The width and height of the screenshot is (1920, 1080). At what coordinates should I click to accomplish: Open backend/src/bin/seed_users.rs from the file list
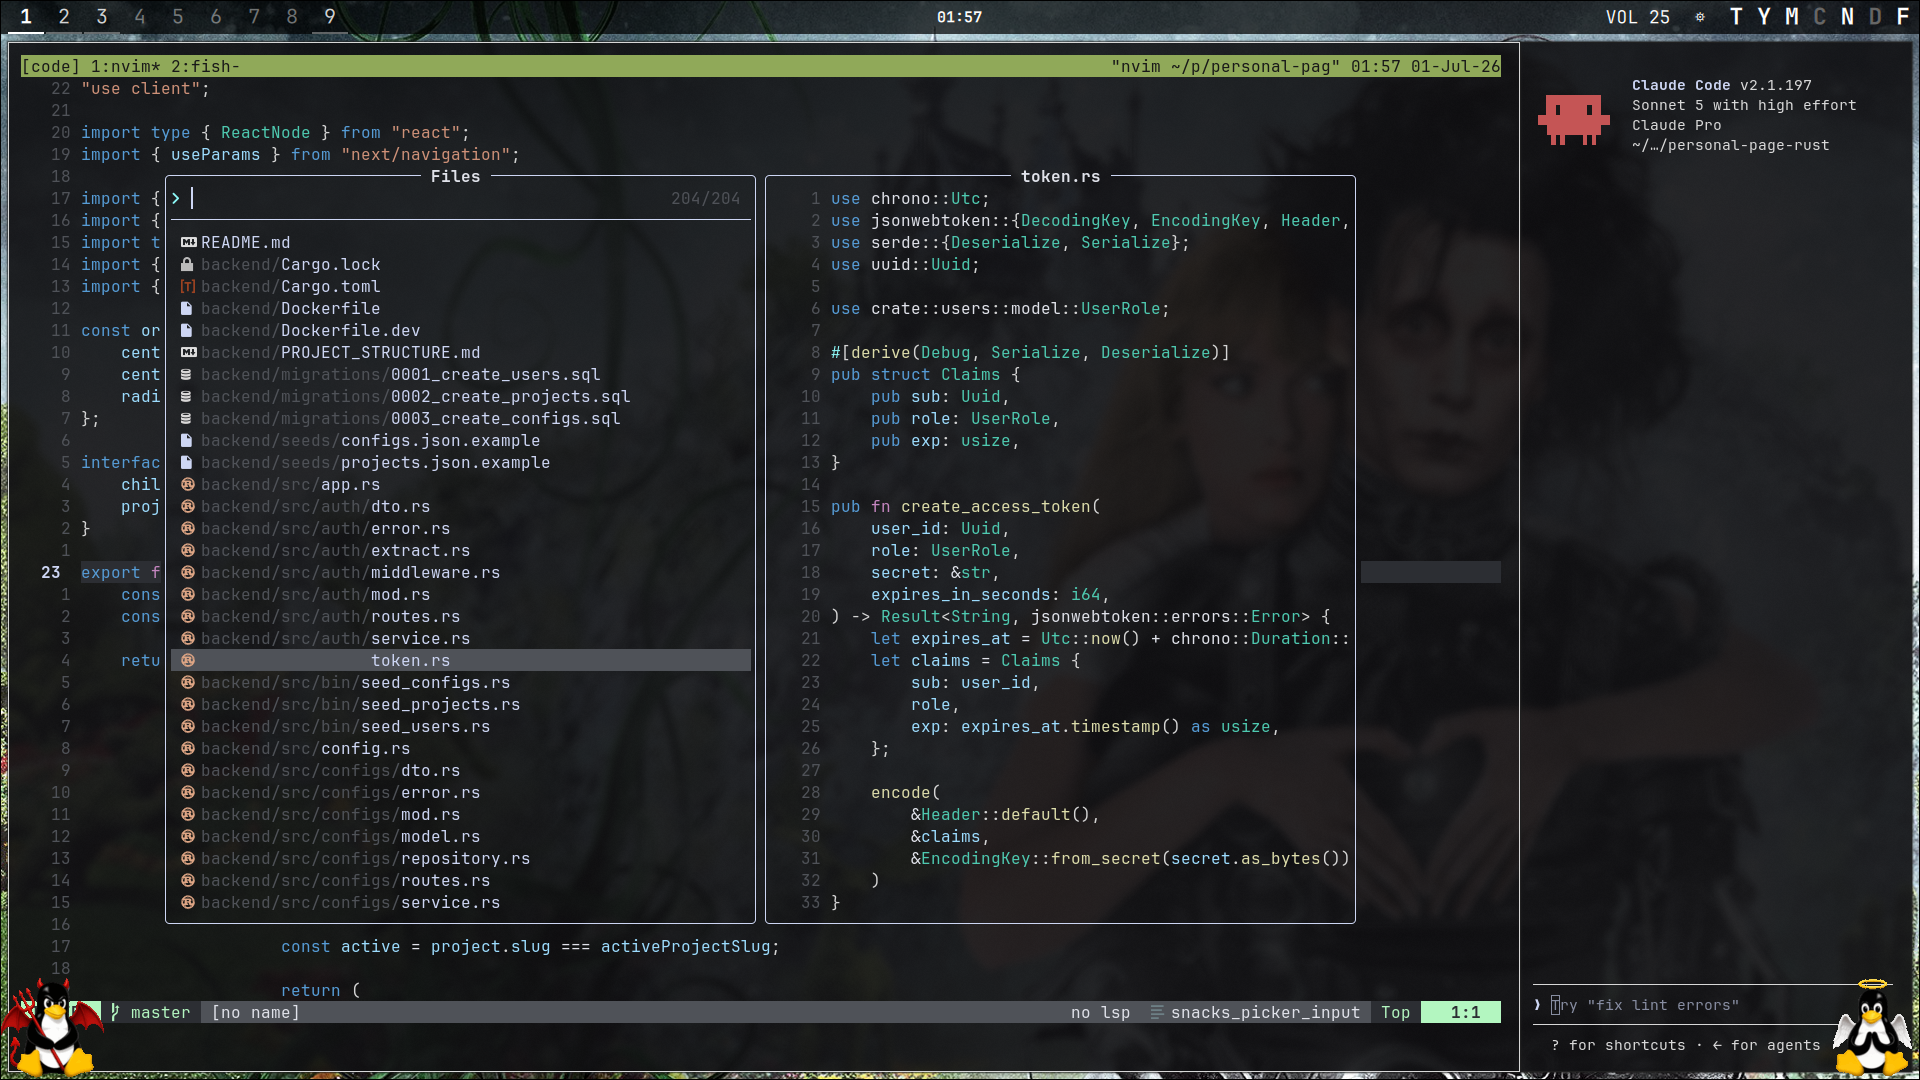(461, 727)
